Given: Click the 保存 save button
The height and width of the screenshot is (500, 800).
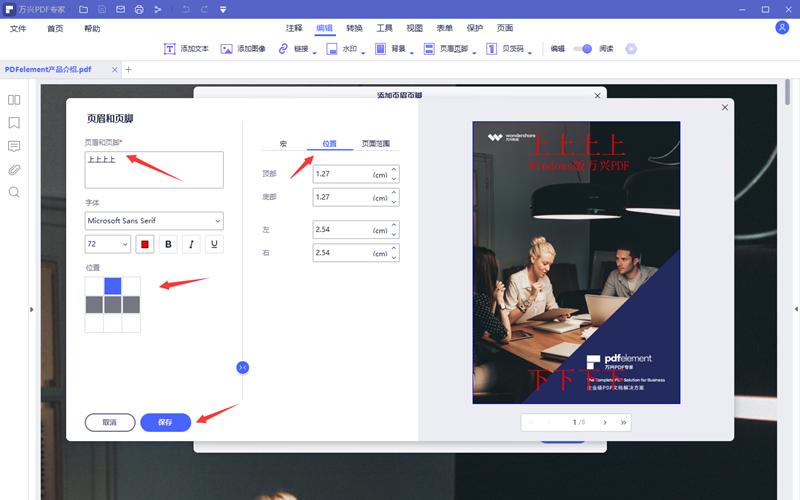Looking at the screenshot, I should click(x=165, y=422).
